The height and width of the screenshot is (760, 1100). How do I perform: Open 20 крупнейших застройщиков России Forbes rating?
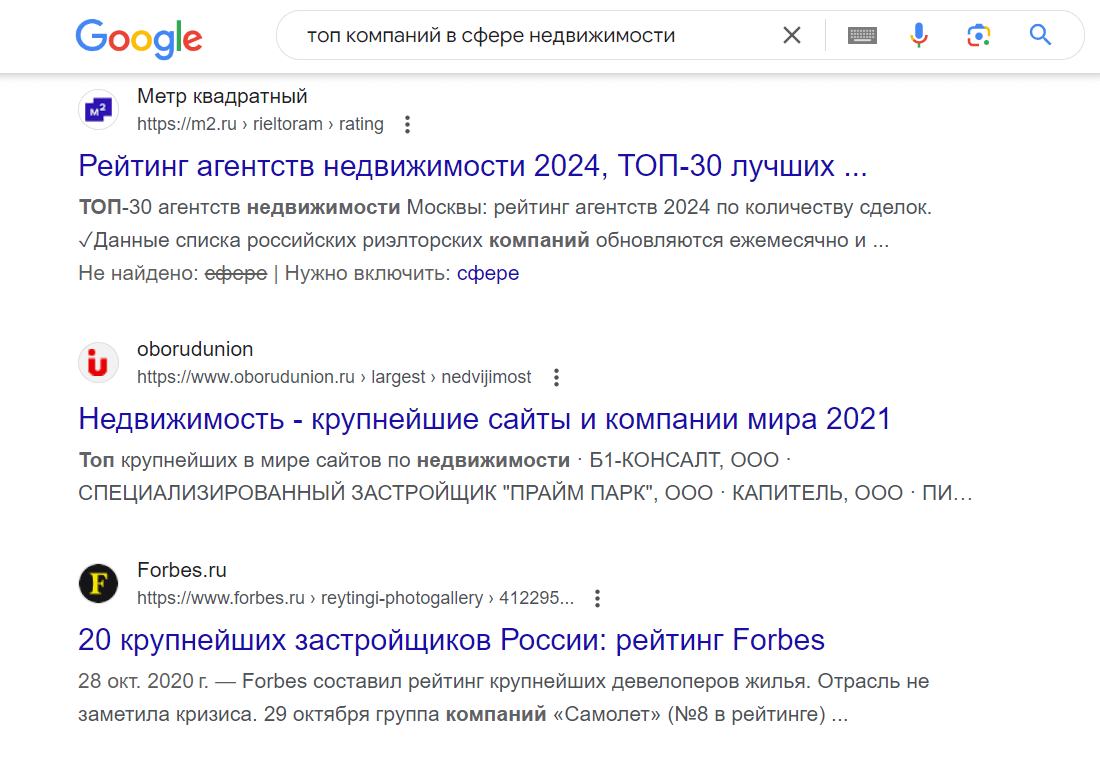452,640
